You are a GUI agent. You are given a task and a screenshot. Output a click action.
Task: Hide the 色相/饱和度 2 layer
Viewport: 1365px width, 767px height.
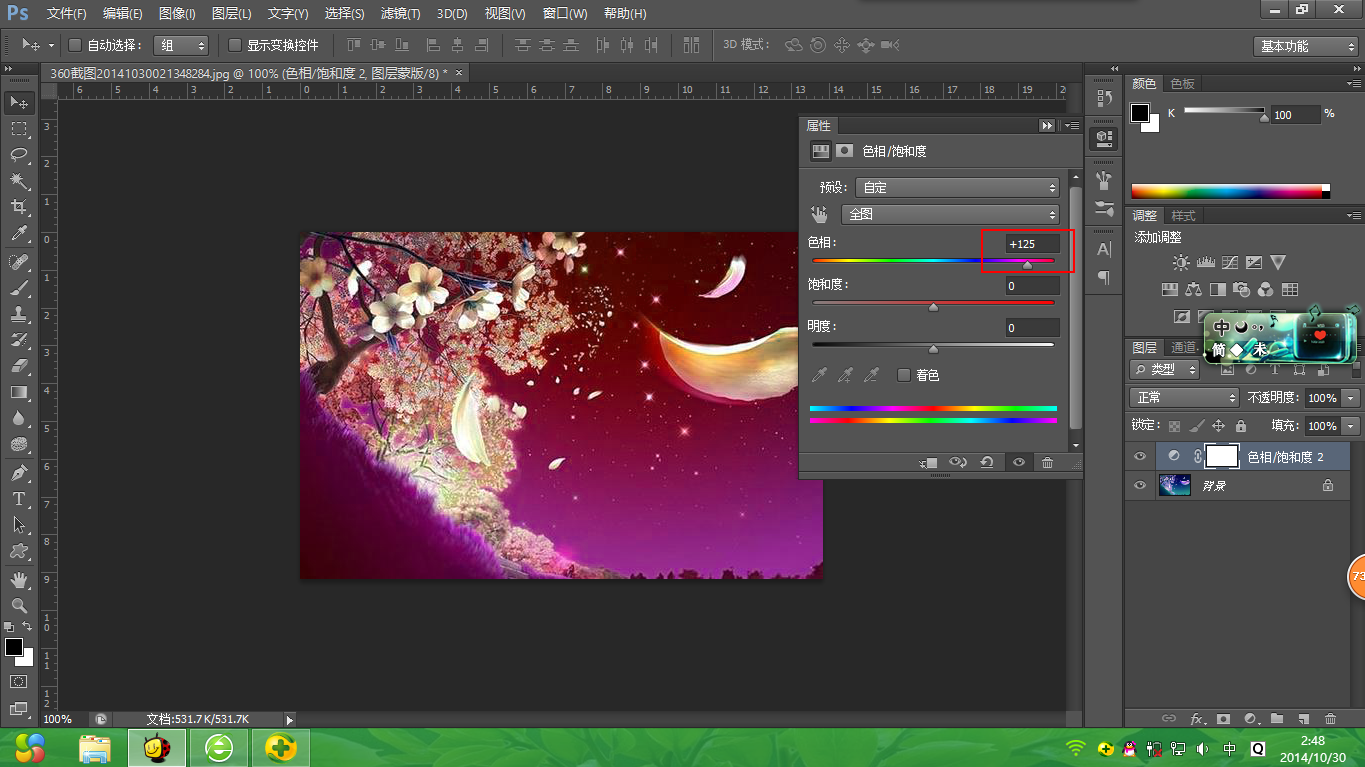1140,456
